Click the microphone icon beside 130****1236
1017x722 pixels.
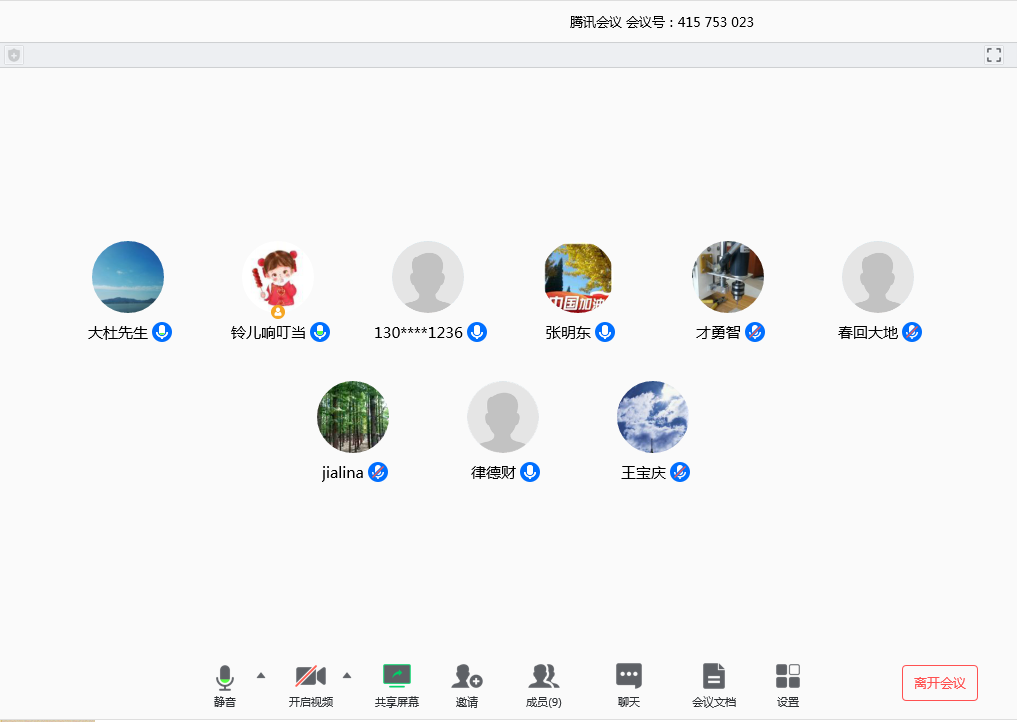tap(477, 332)
